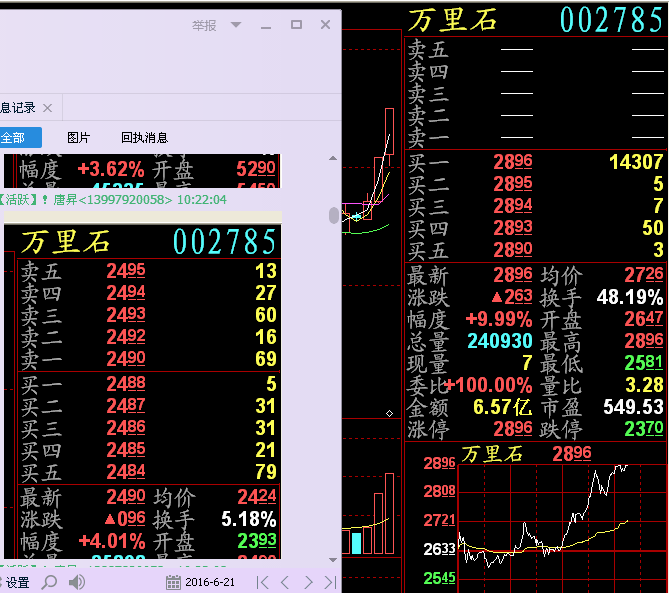The width and height of the screenshot is (670, 593).
Task: Click the scroll up arrow in message list
Action: 333,158
